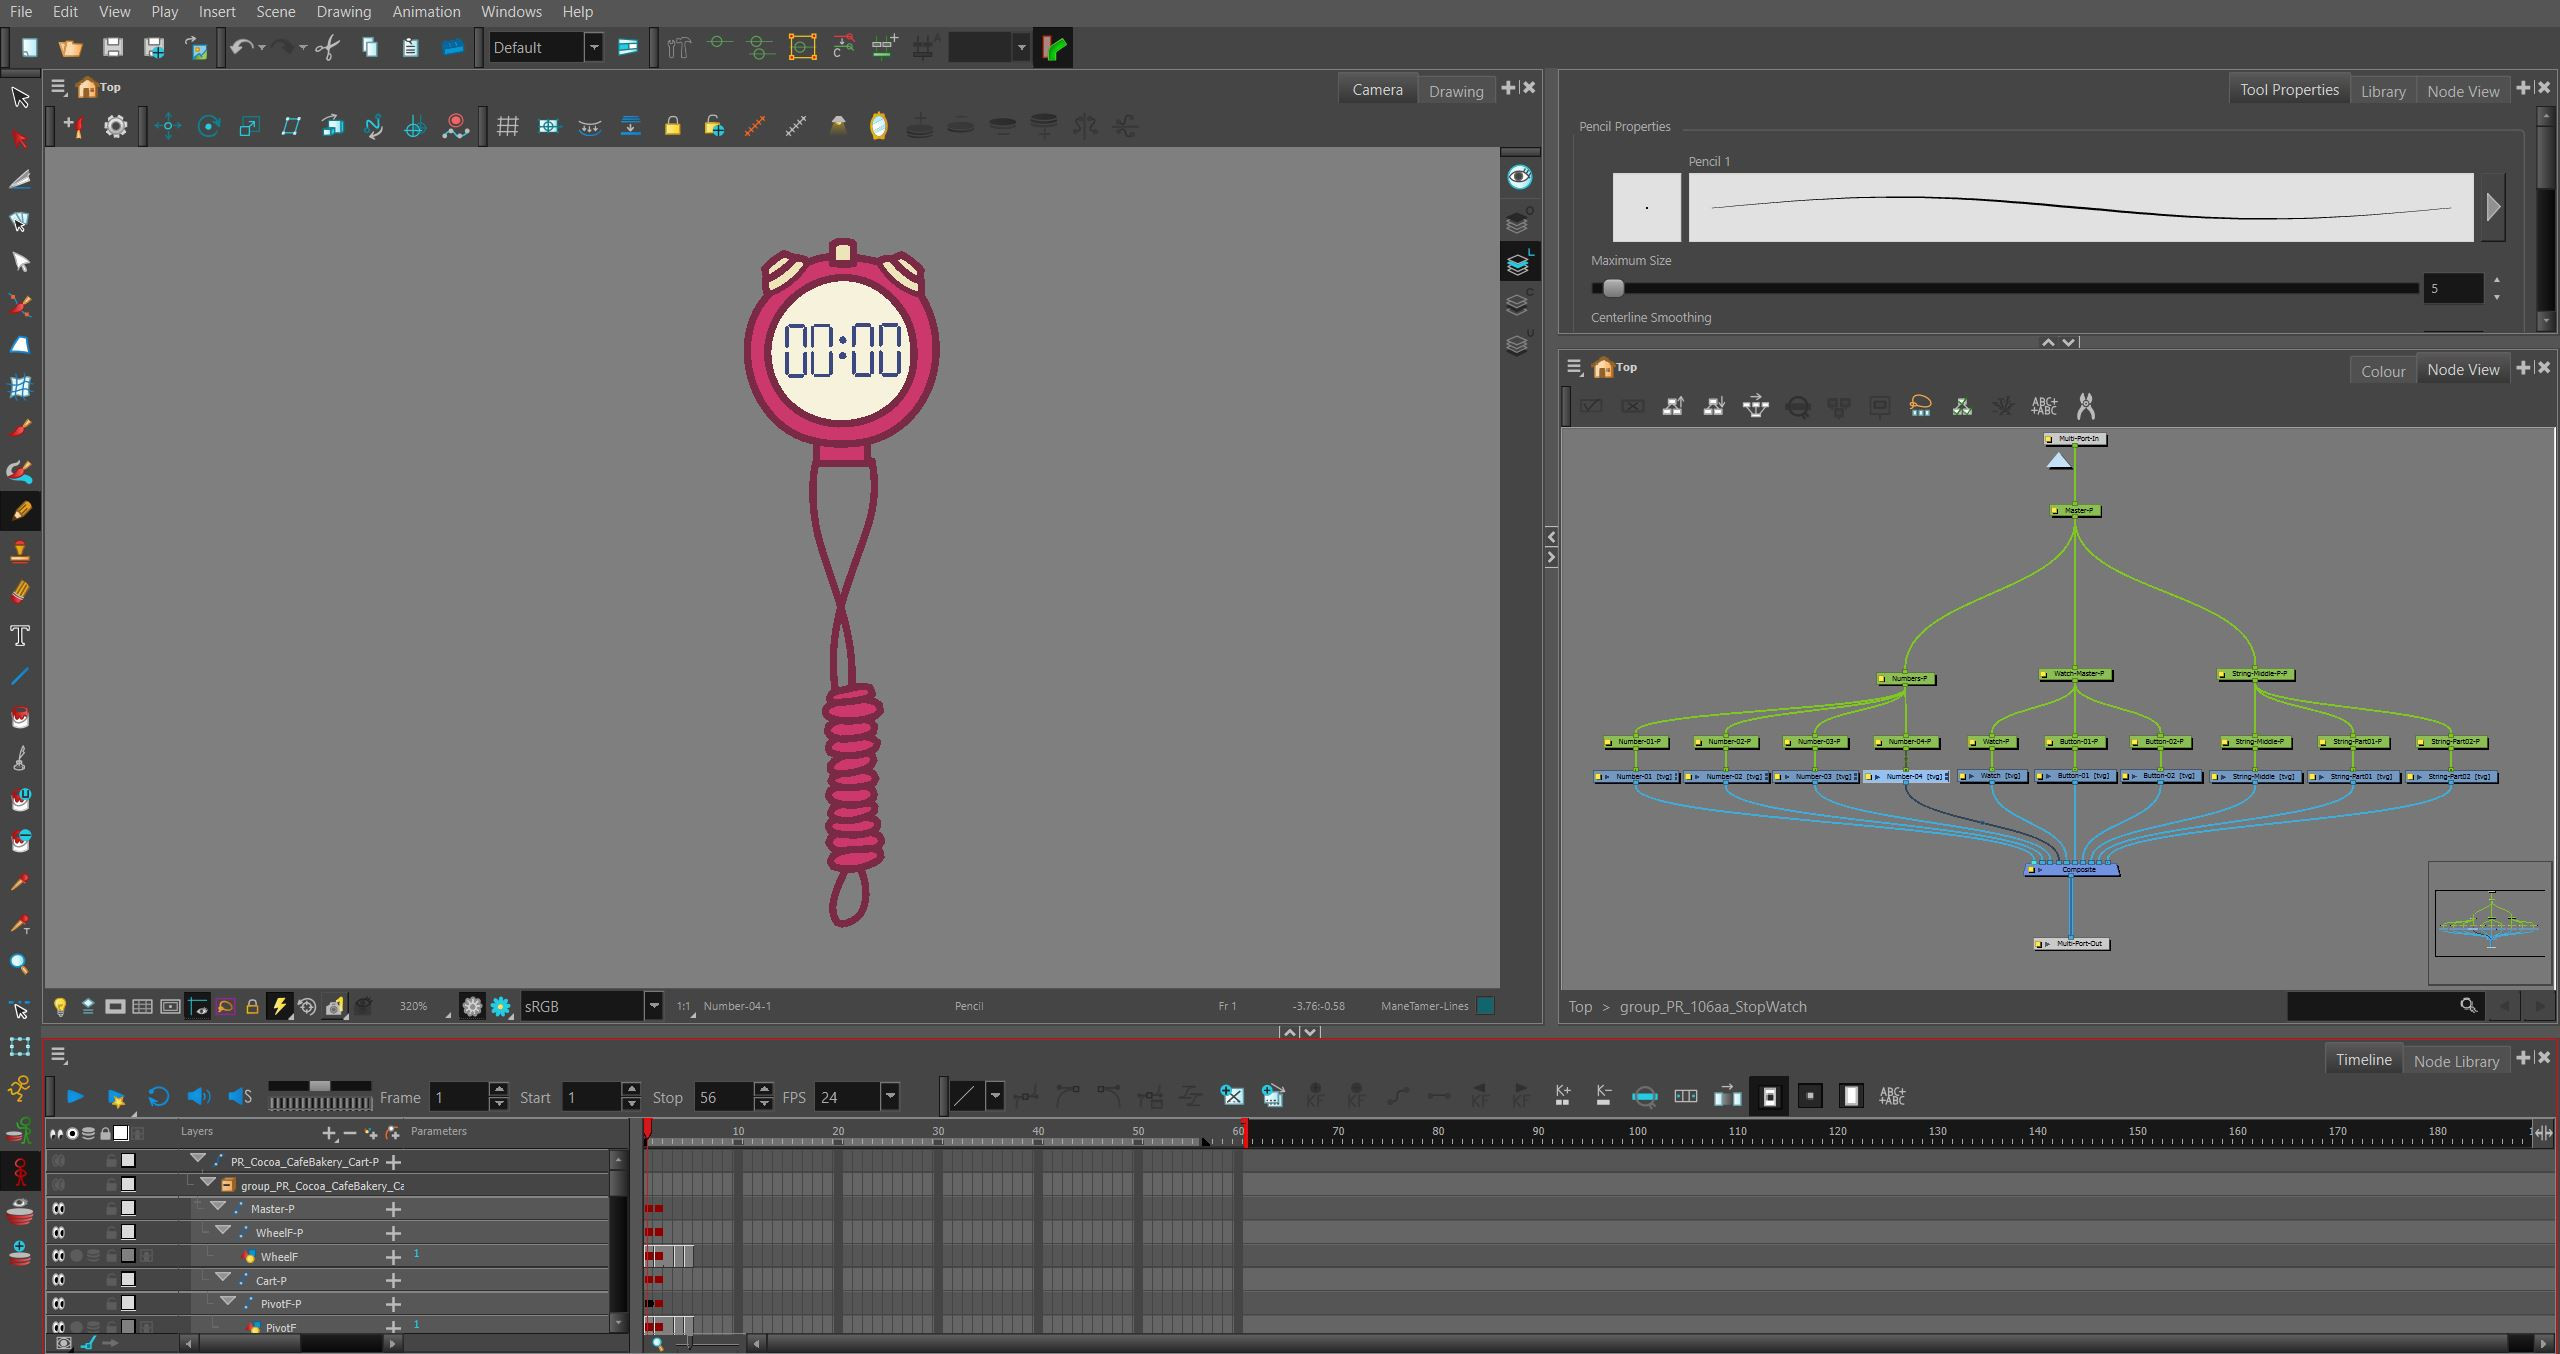Select the Zoom magnifier tool
Image resolution: width=2560 pixels, height=1354 pixels.
coord(20,964)
